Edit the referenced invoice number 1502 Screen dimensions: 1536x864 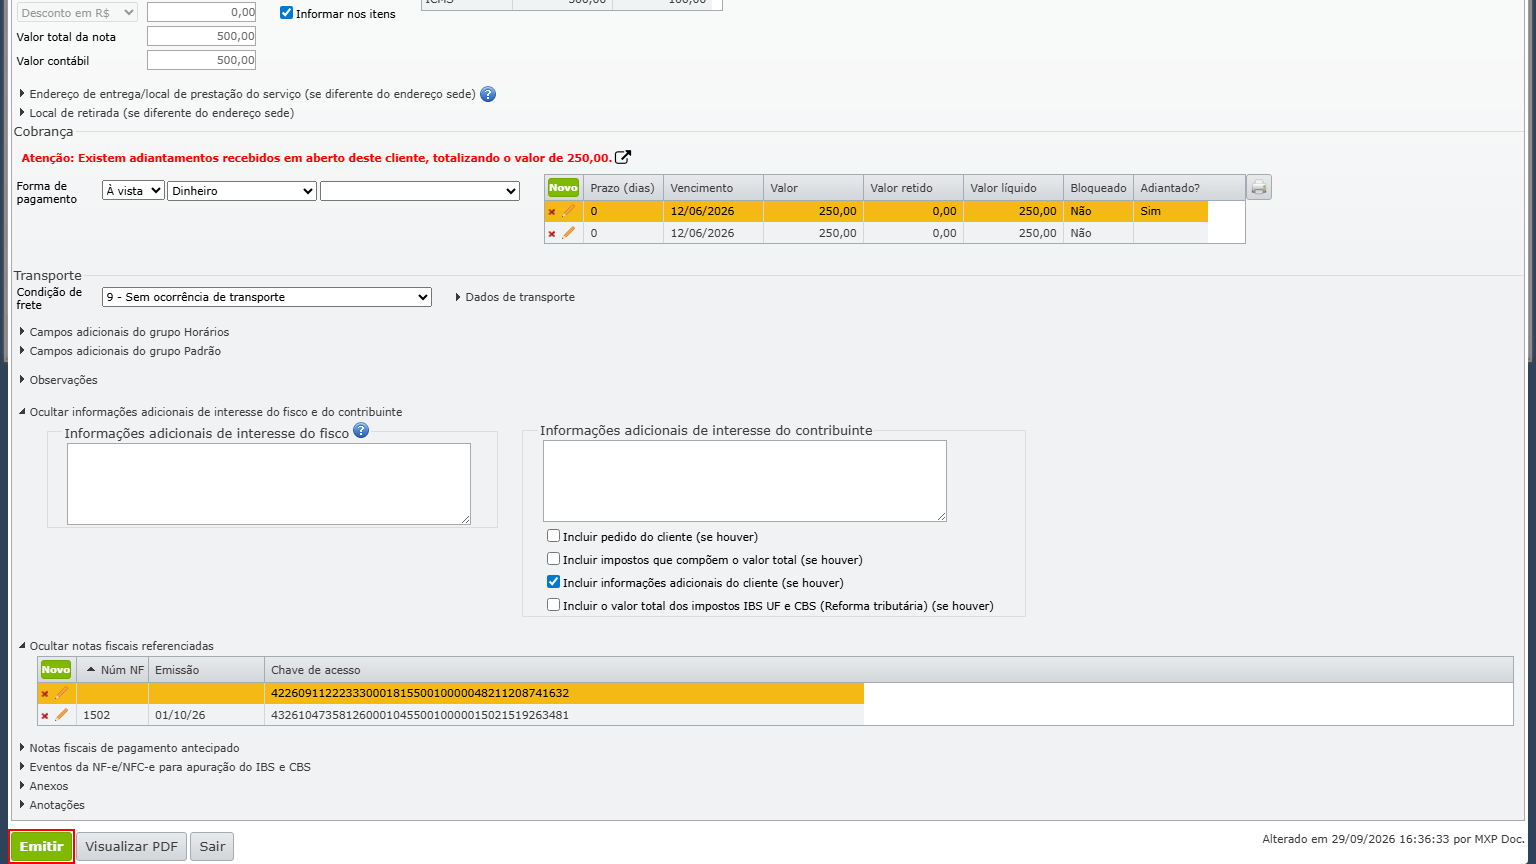tap(61, 715)
